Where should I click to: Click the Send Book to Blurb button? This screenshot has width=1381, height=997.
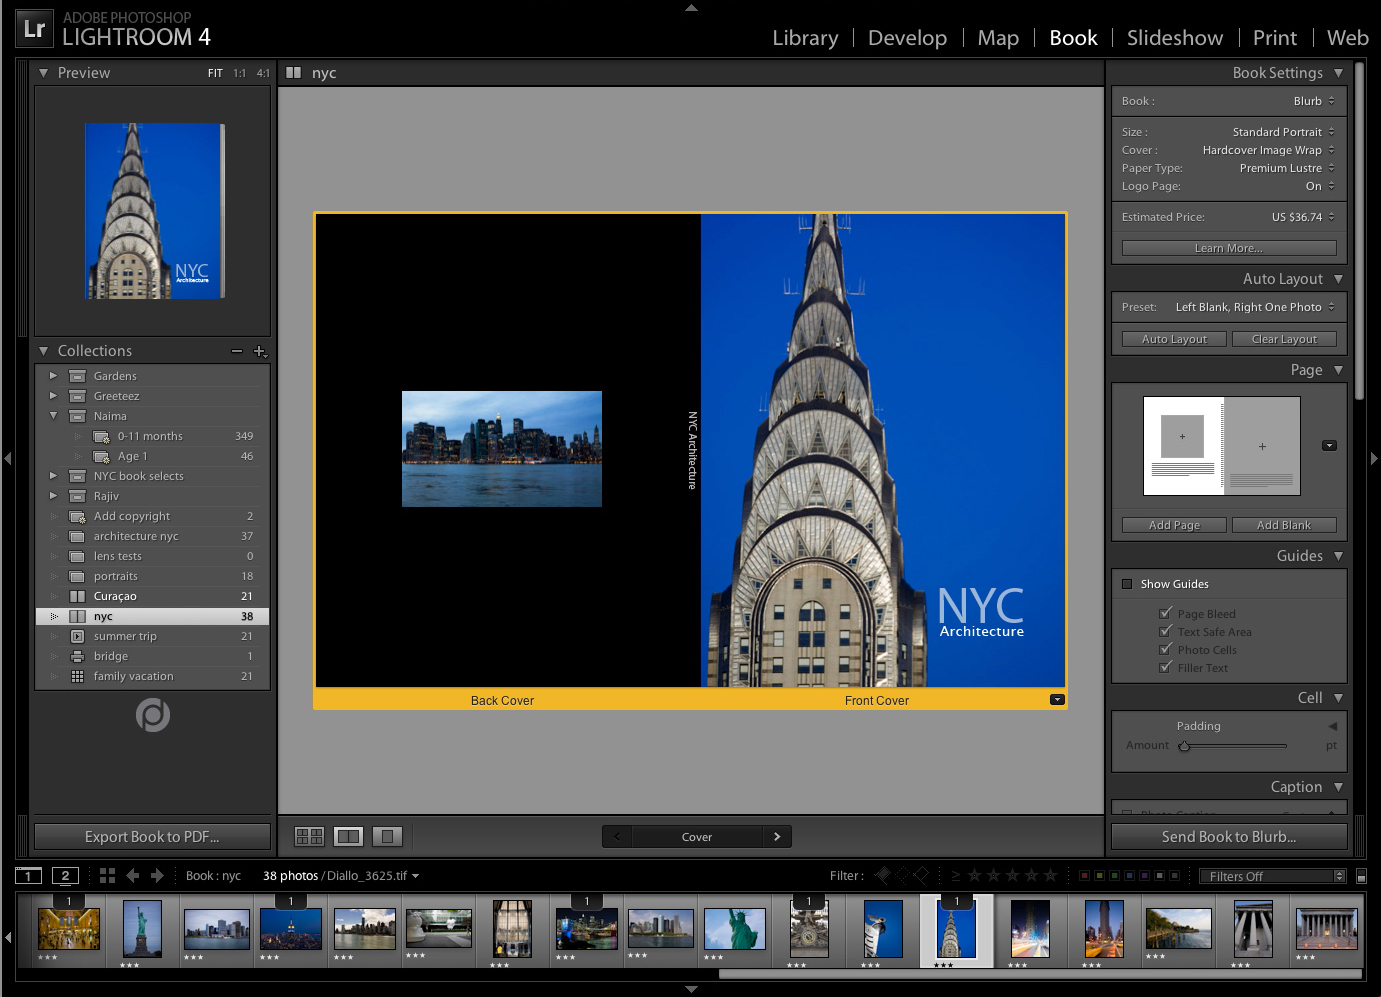pyautogui.click(x=1228, y=837)
